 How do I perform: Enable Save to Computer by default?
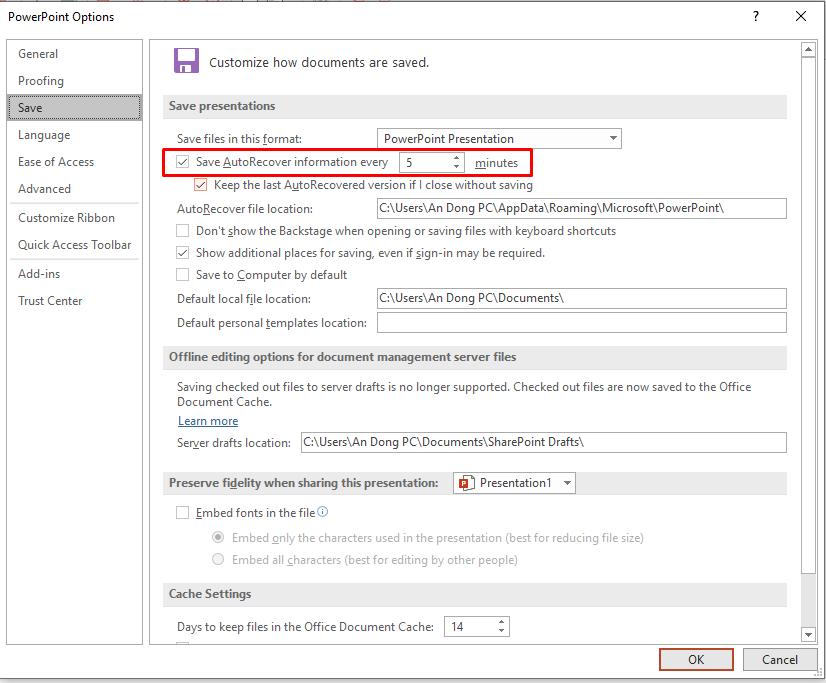coord(183,275)
